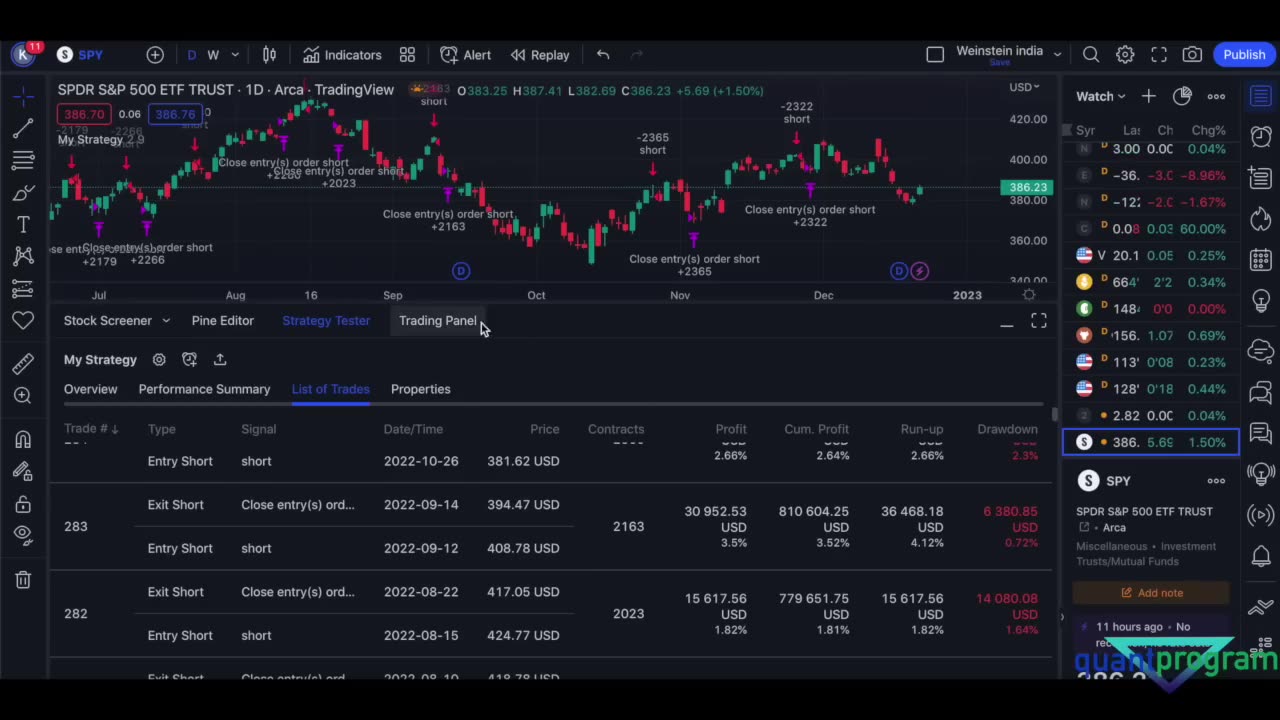
Task: Click the Publish button
Action: pyautogui.click(x=1244, y=55)
